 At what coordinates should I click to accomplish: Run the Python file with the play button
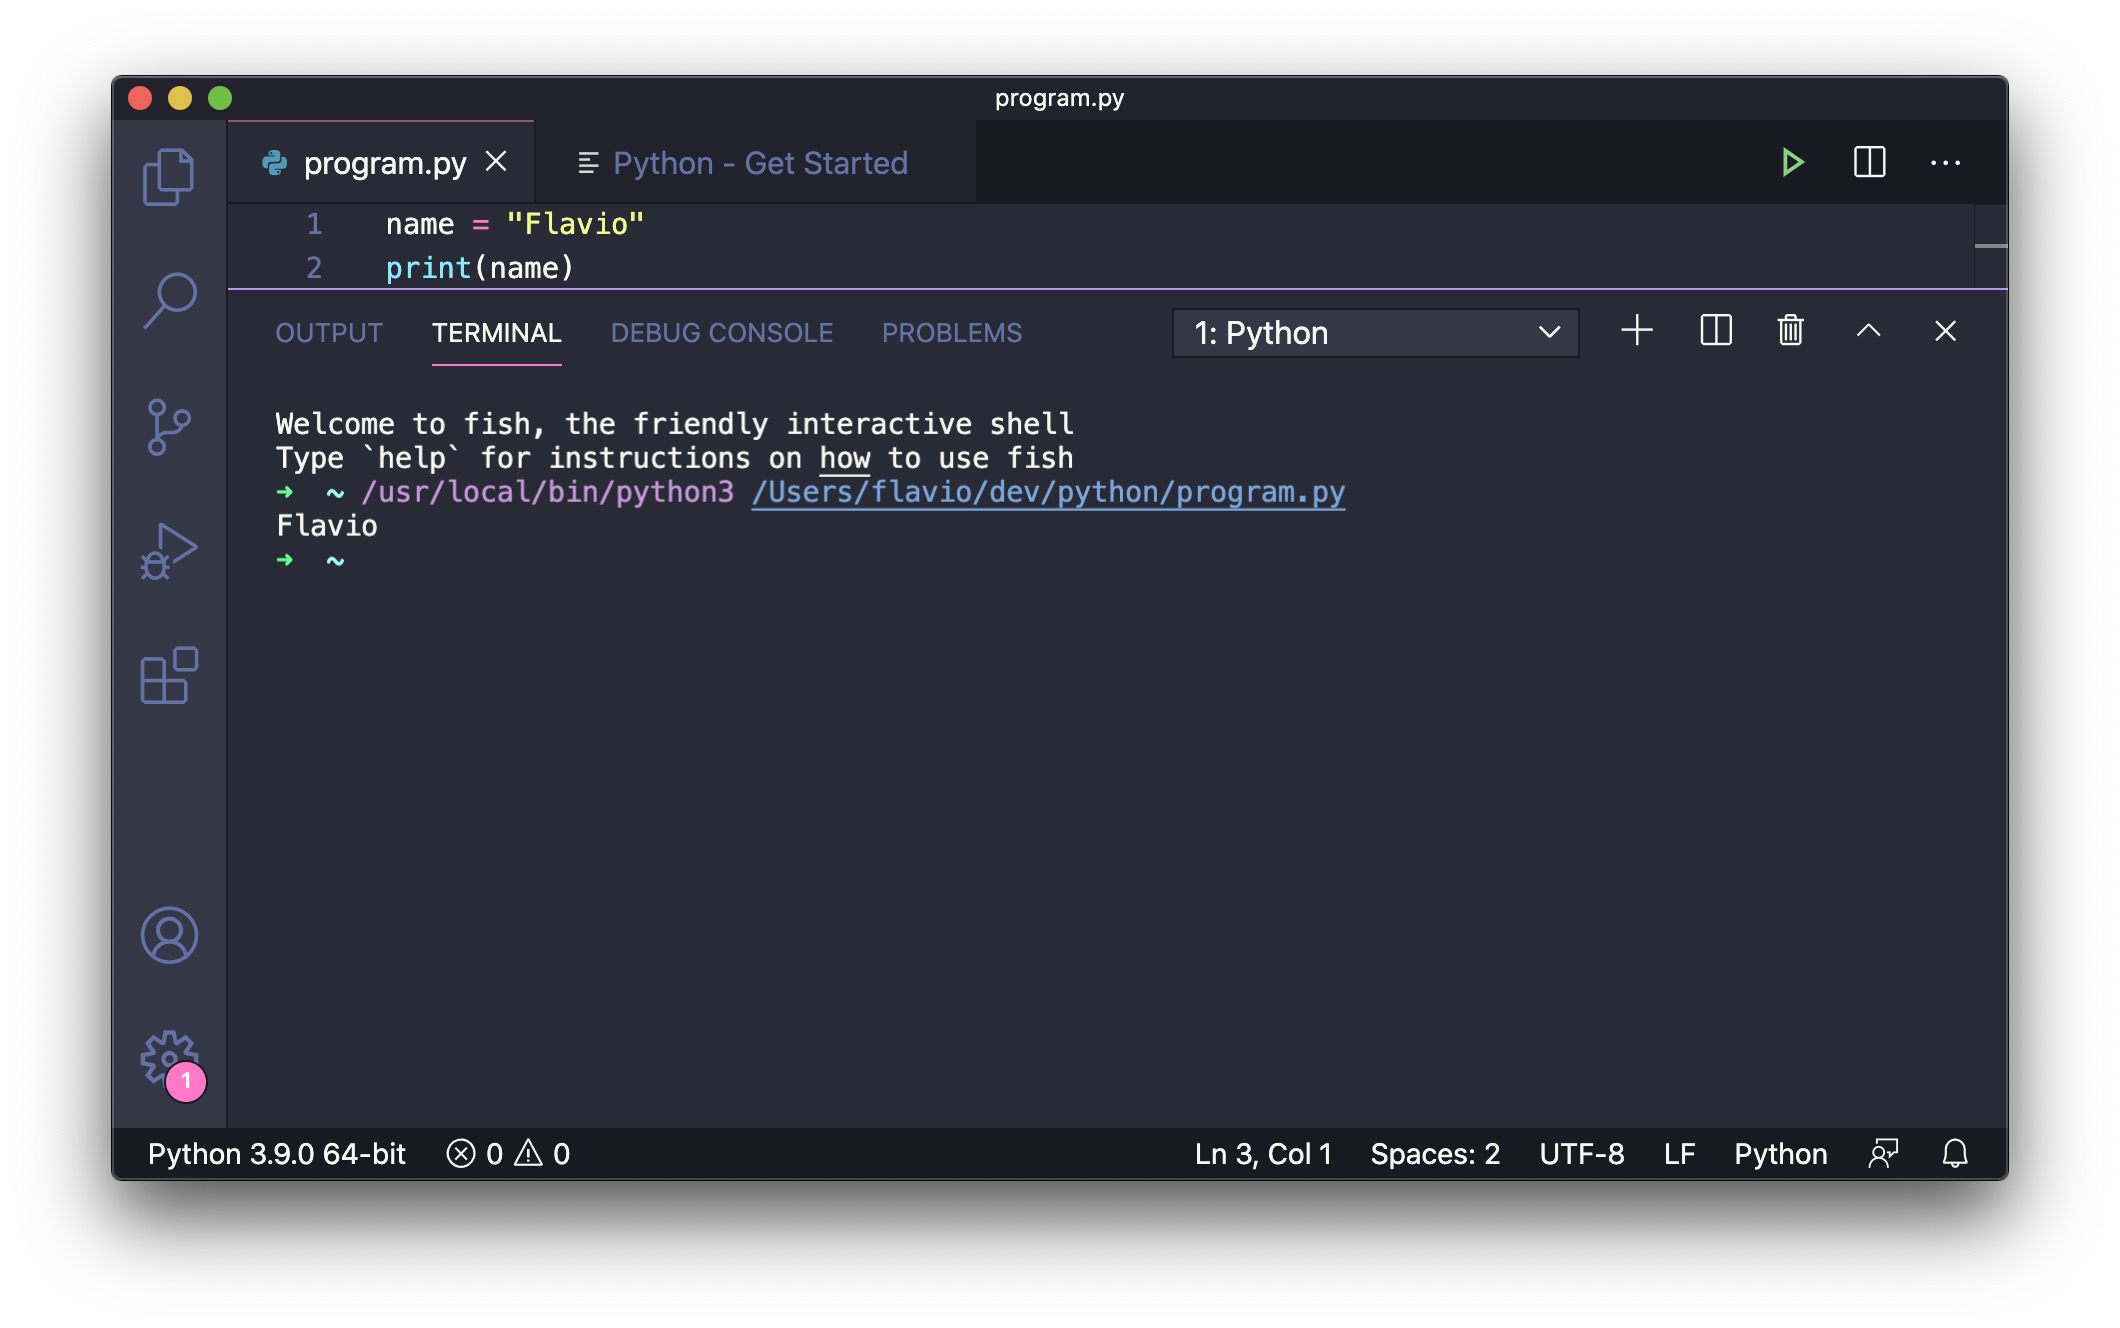pos(1792,162)
